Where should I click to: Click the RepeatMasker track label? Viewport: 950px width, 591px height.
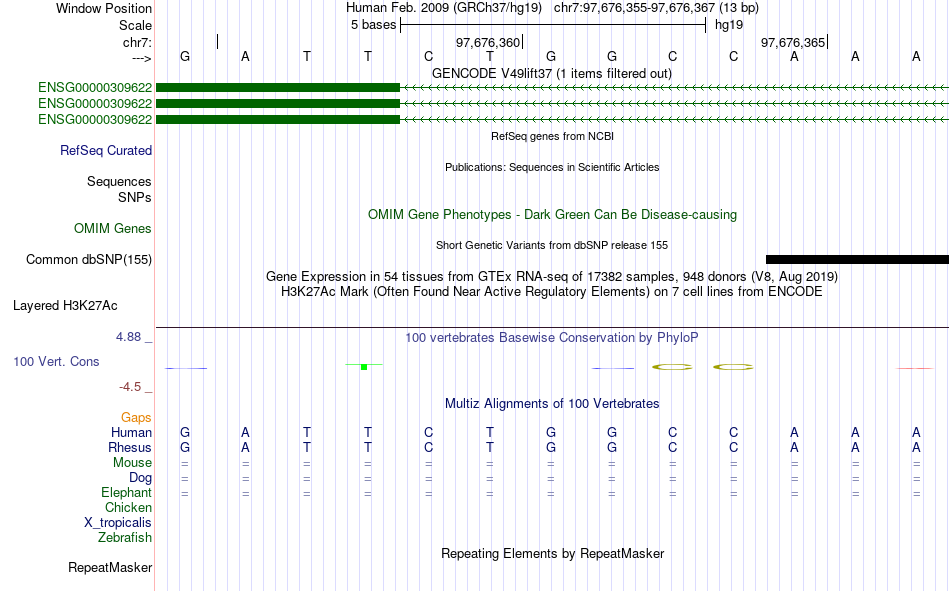click(x=110, y=567)
